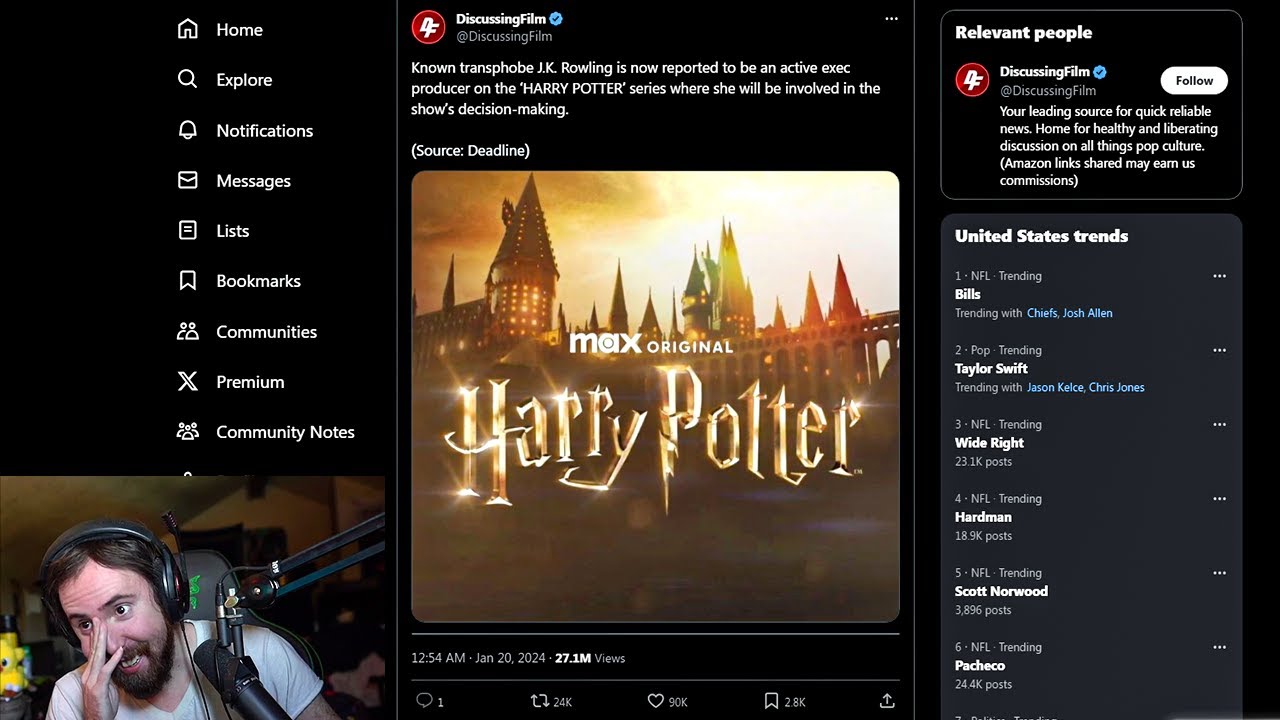The width and height of the screenshot is (1280, 720).
Task: Open more options for Scott Norwood trend
Action: (1219, 573)
